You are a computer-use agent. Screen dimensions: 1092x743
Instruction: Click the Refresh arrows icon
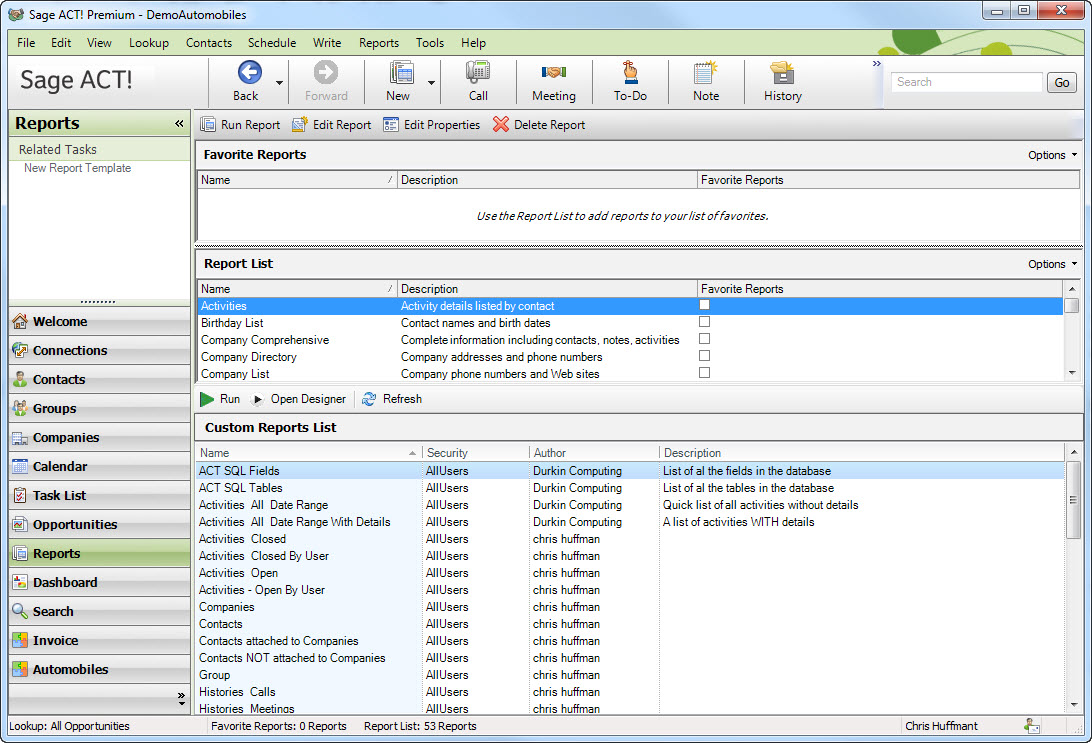tap(369, 399)
